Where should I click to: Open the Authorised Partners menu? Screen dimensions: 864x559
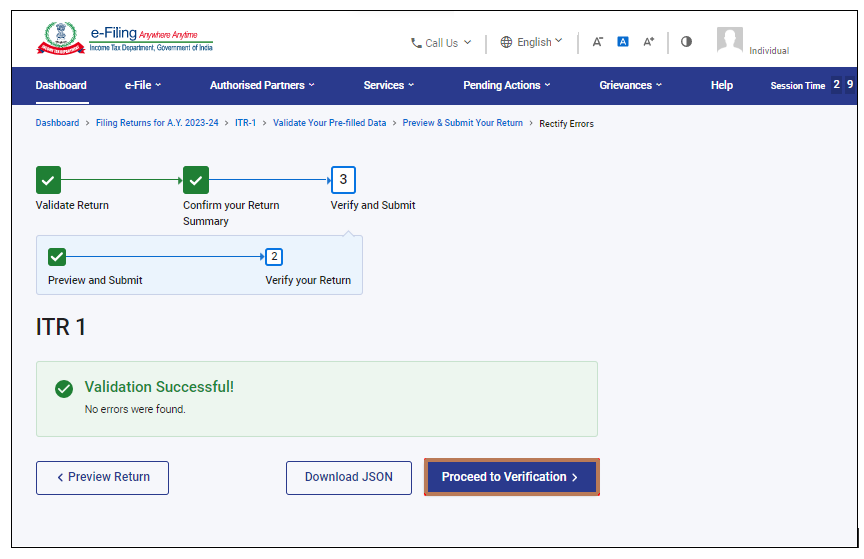pos(262,86)
